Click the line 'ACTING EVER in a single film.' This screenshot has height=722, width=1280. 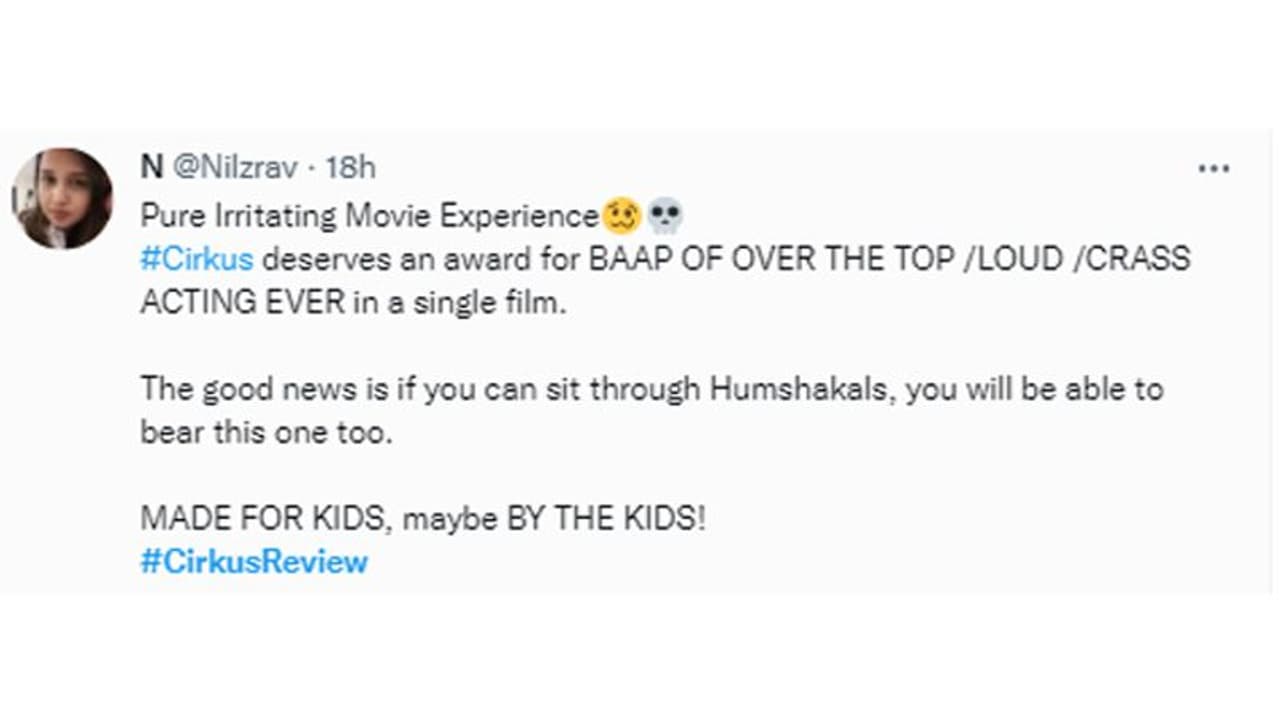[353, 301]
